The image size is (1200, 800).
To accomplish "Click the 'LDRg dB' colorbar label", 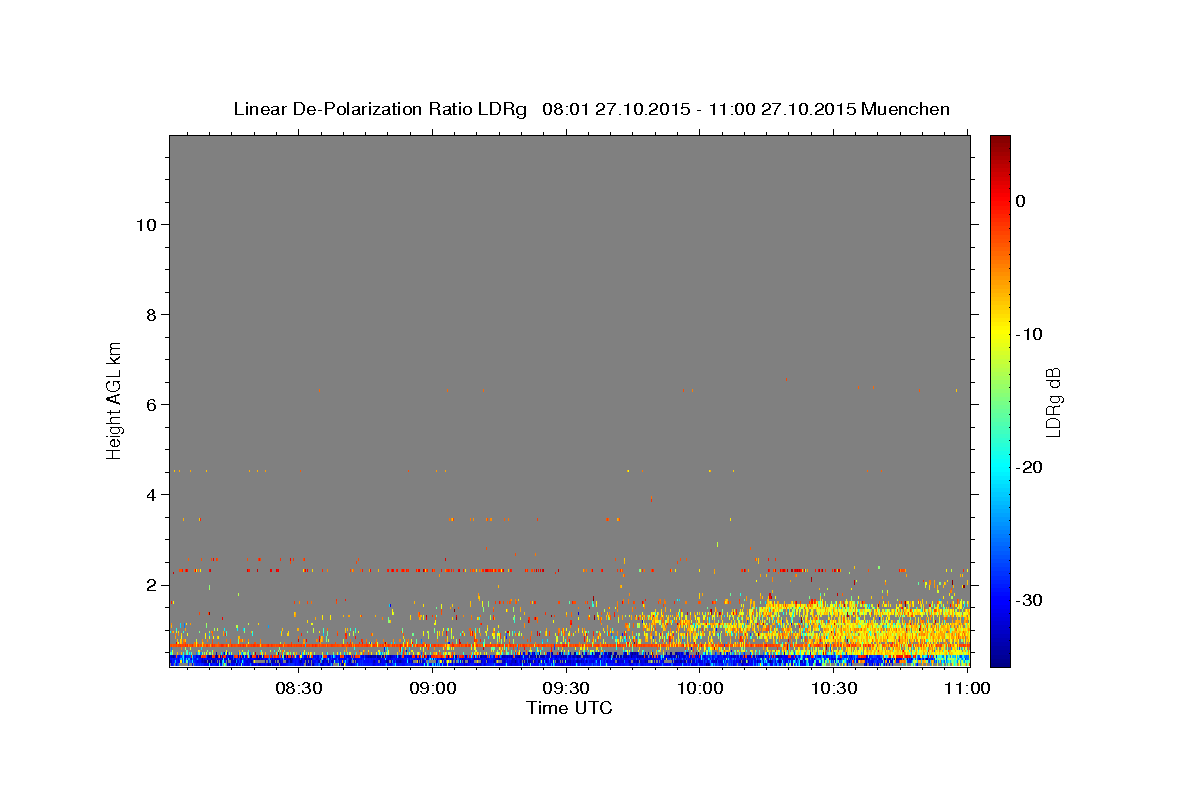I will pyautogui.click(x=1053, y=401).
